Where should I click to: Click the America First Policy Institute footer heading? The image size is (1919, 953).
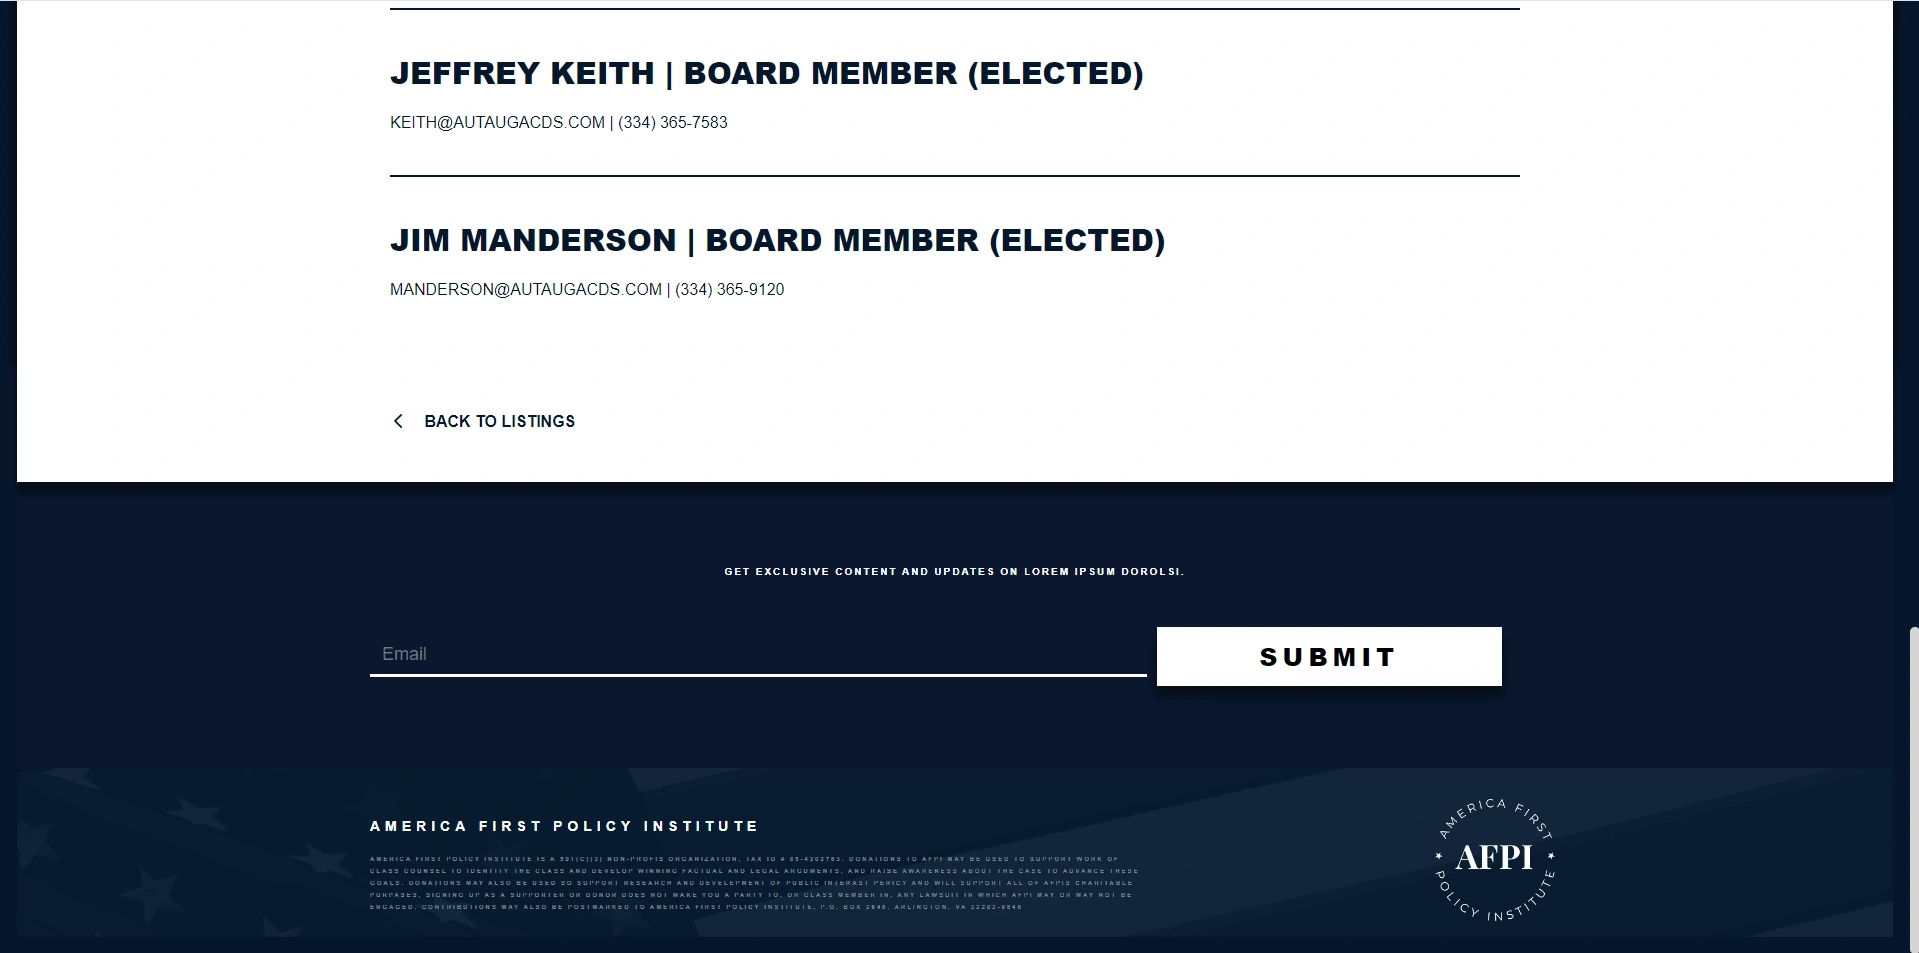tap(564, 826)
